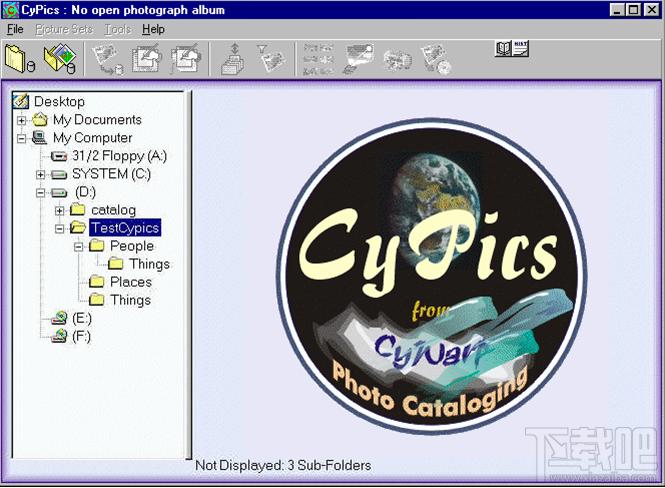Select the SYSTEM (C:) drive
Image resolution: width=665 pixels, height=488 pixels.
[111, 174]
